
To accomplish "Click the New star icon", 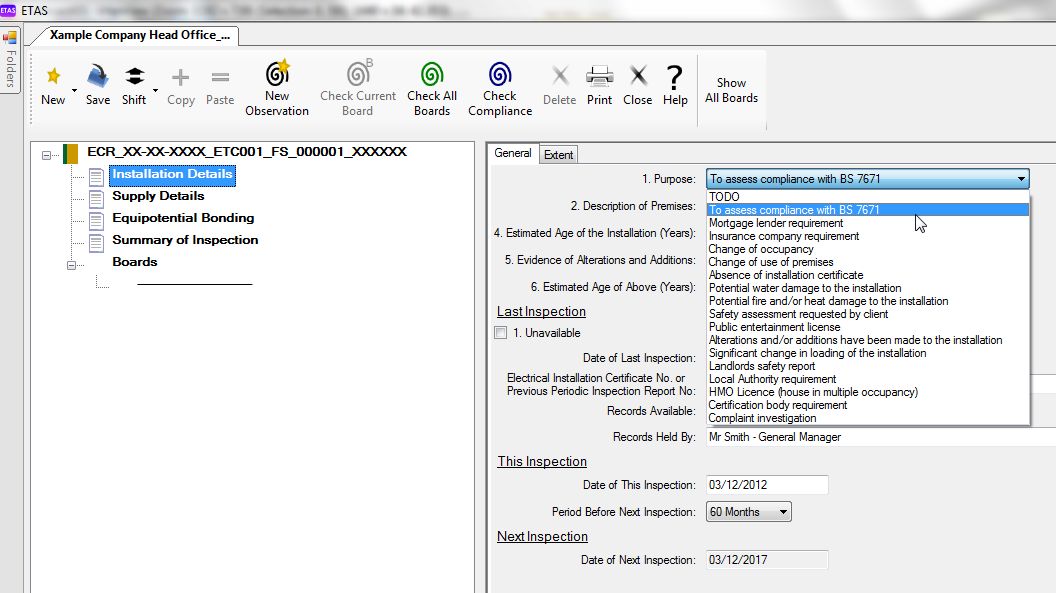I will point(53,76).
